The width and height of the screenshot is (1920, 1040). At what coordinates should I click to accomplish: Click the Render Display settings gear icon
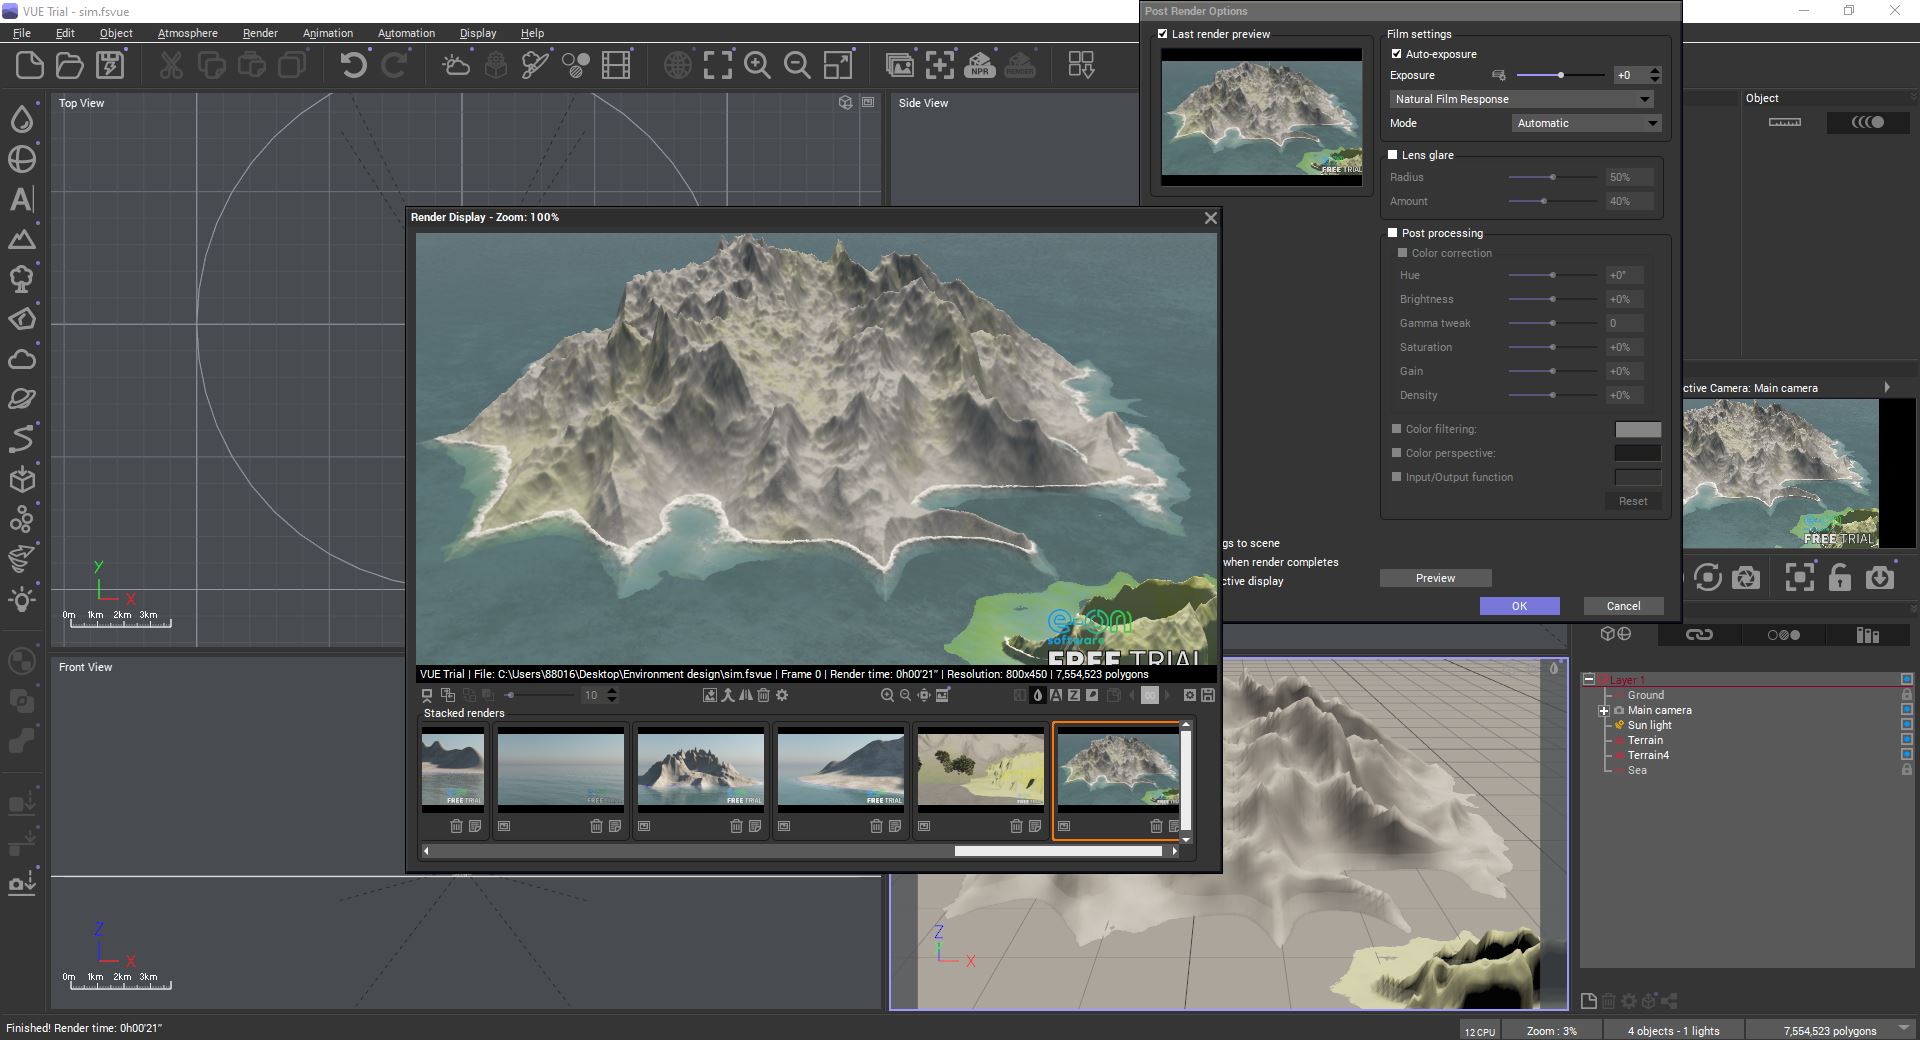tap(782, 695)
